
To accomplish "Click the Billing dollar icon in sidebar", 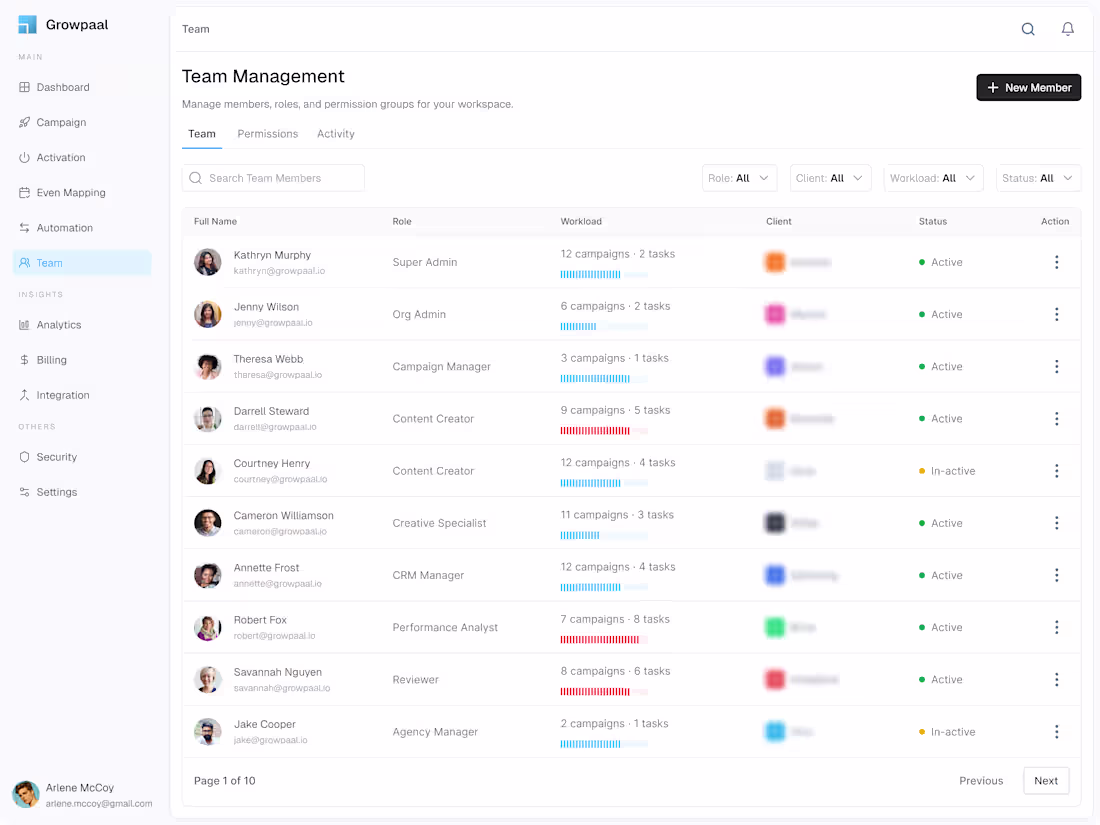I will point(25,360).
